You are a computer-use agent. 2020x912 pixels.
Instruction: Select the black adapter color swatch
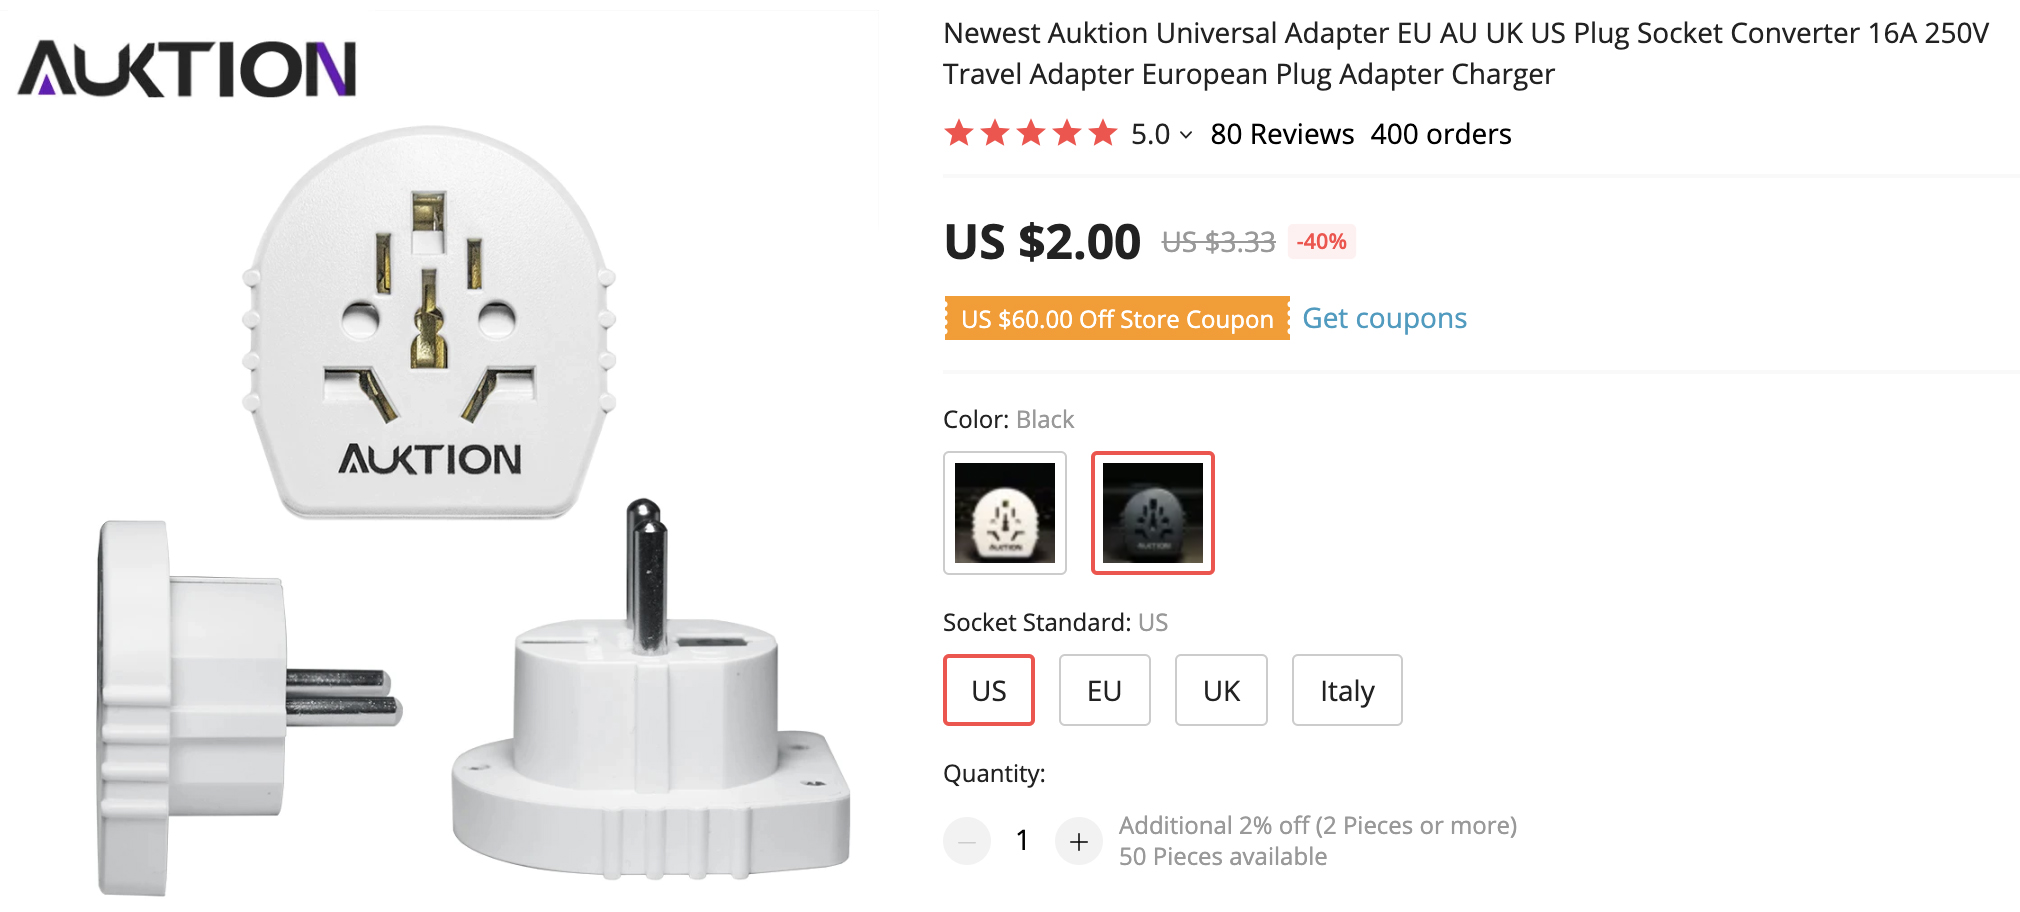(1152, 513)
